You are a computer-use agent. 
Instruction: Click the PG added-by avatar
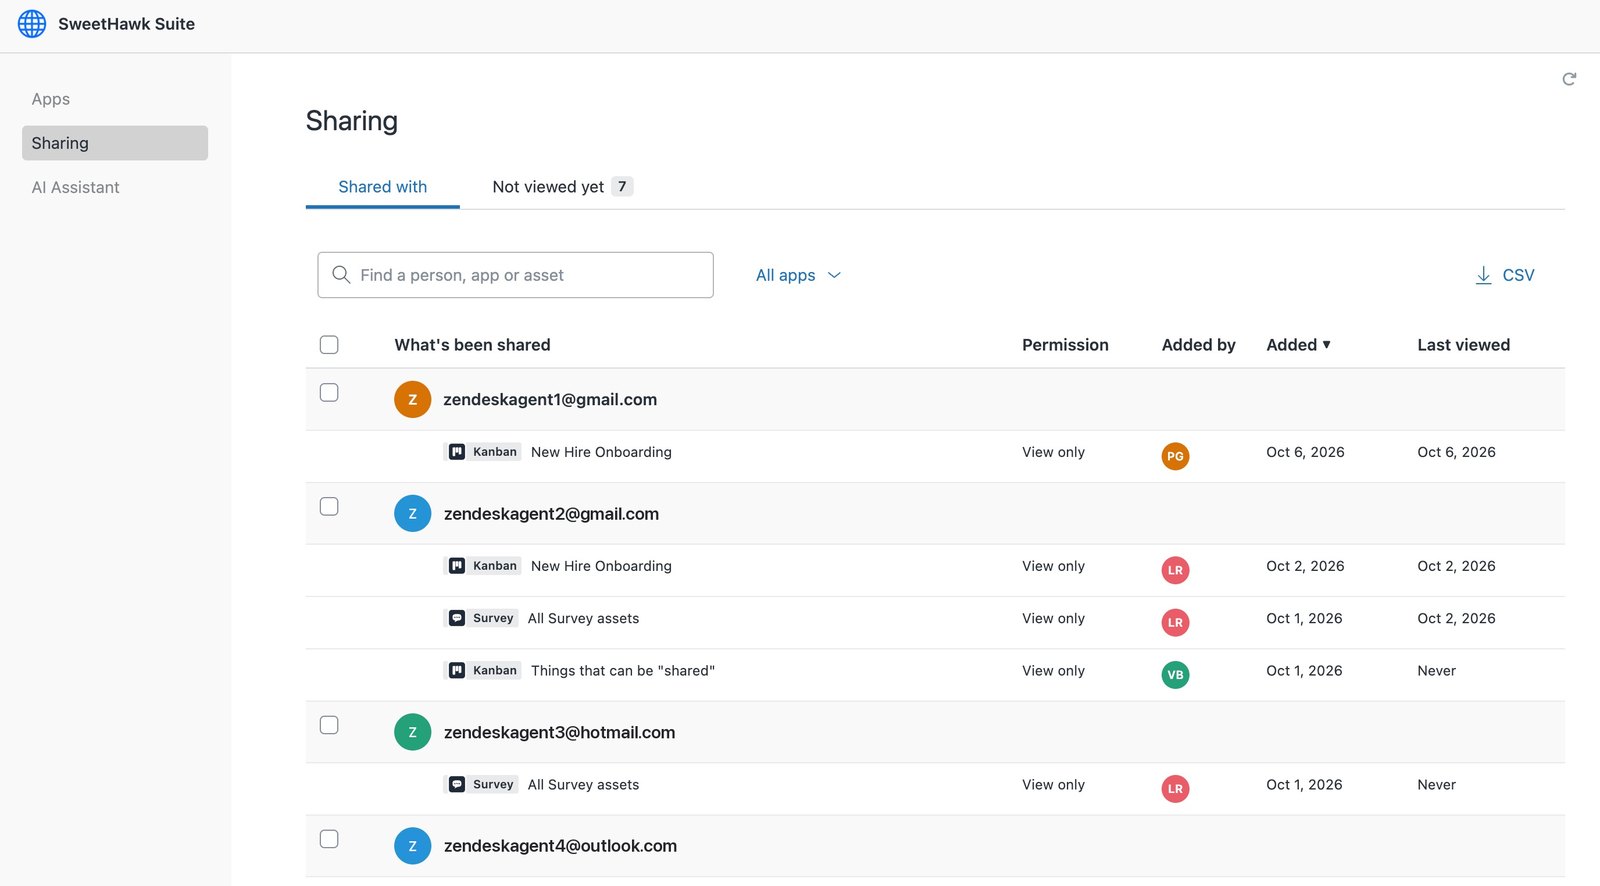tap(1175, 456)
